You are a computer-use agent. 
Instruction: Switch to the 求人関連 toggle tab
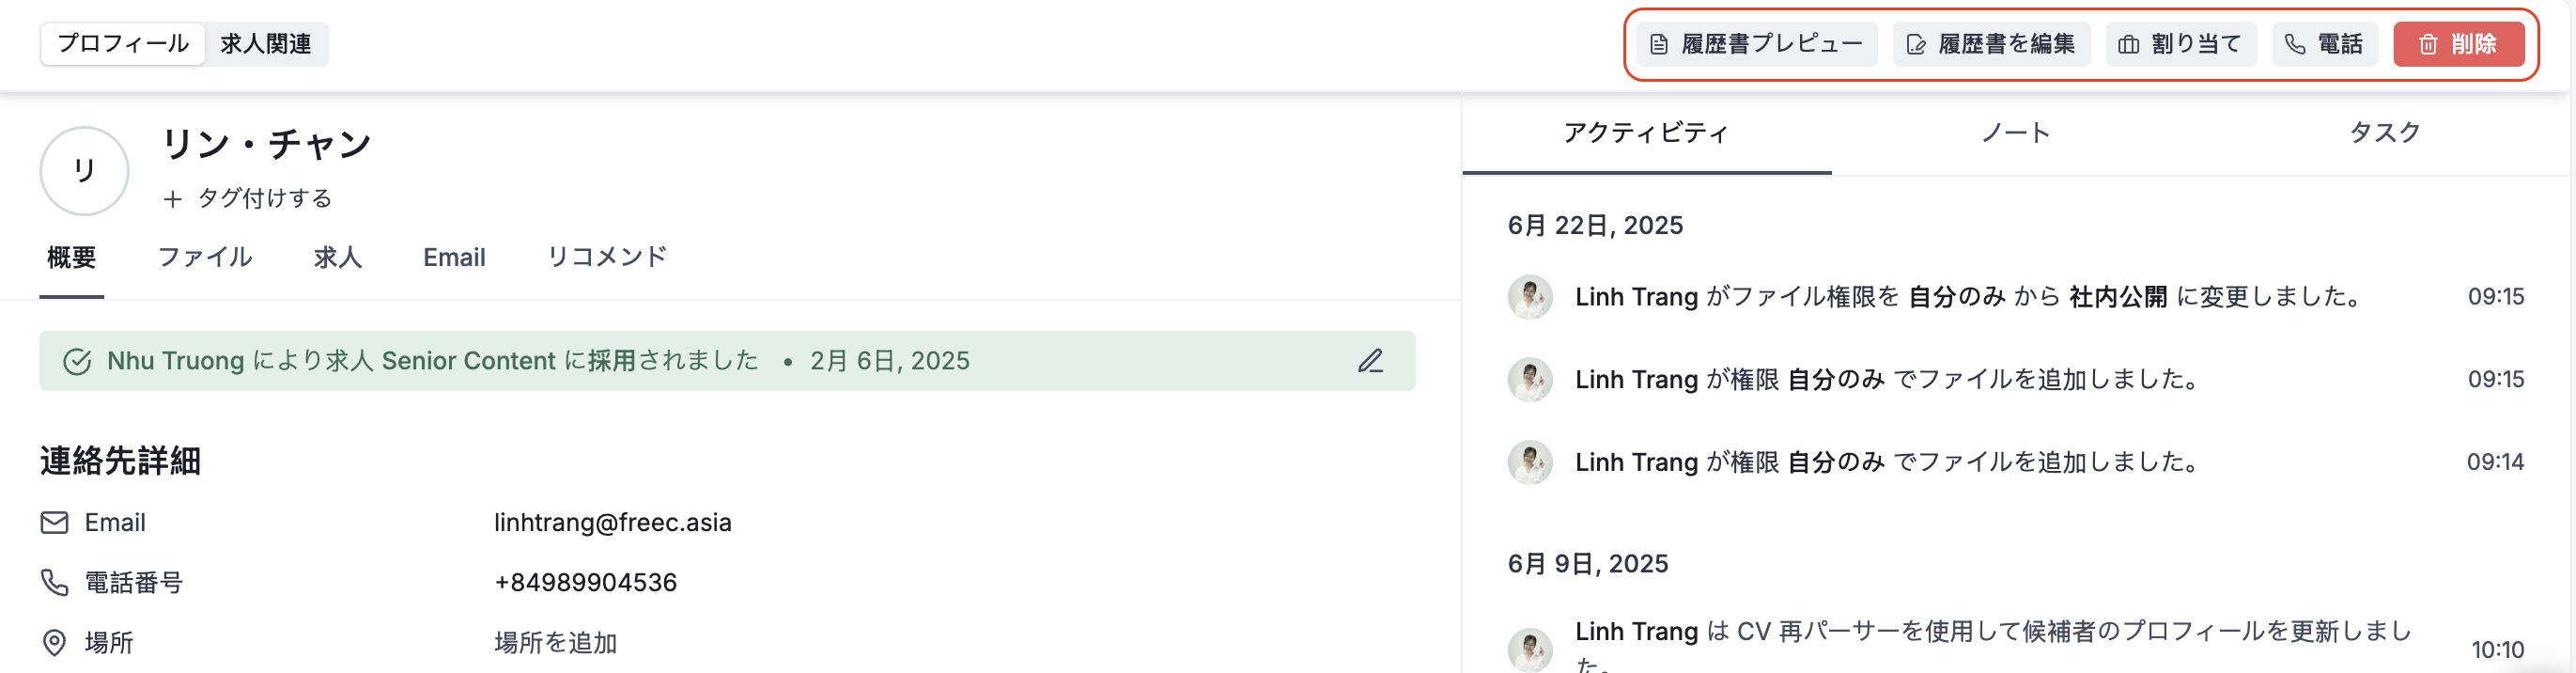coord(266,44)
